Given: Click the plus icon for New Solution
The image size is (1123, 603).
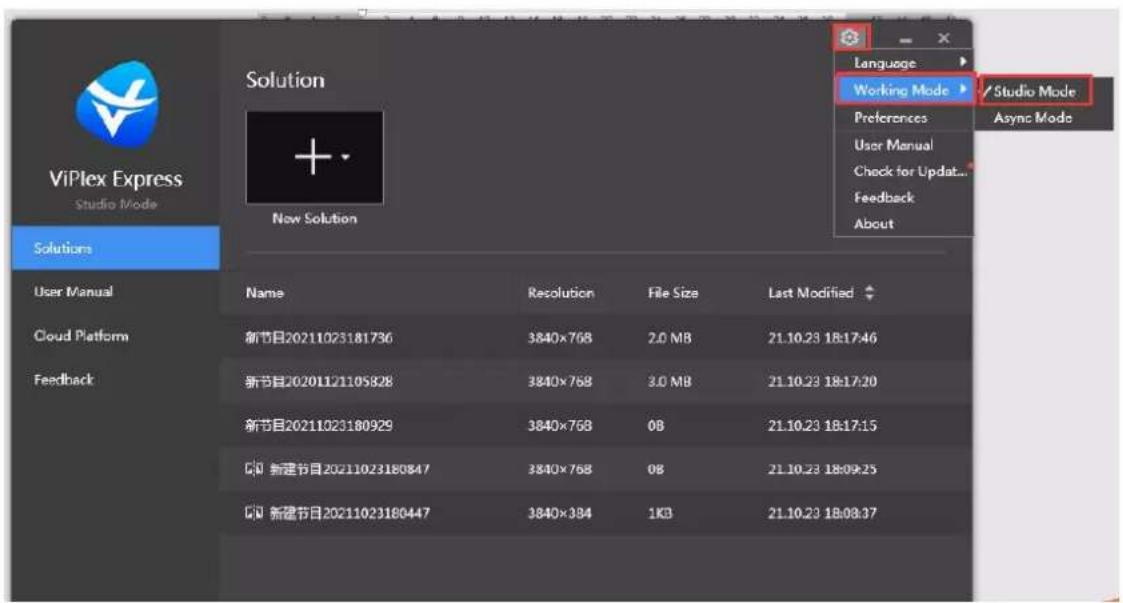Looking at the screenshot, I should [x=313, y=156].
